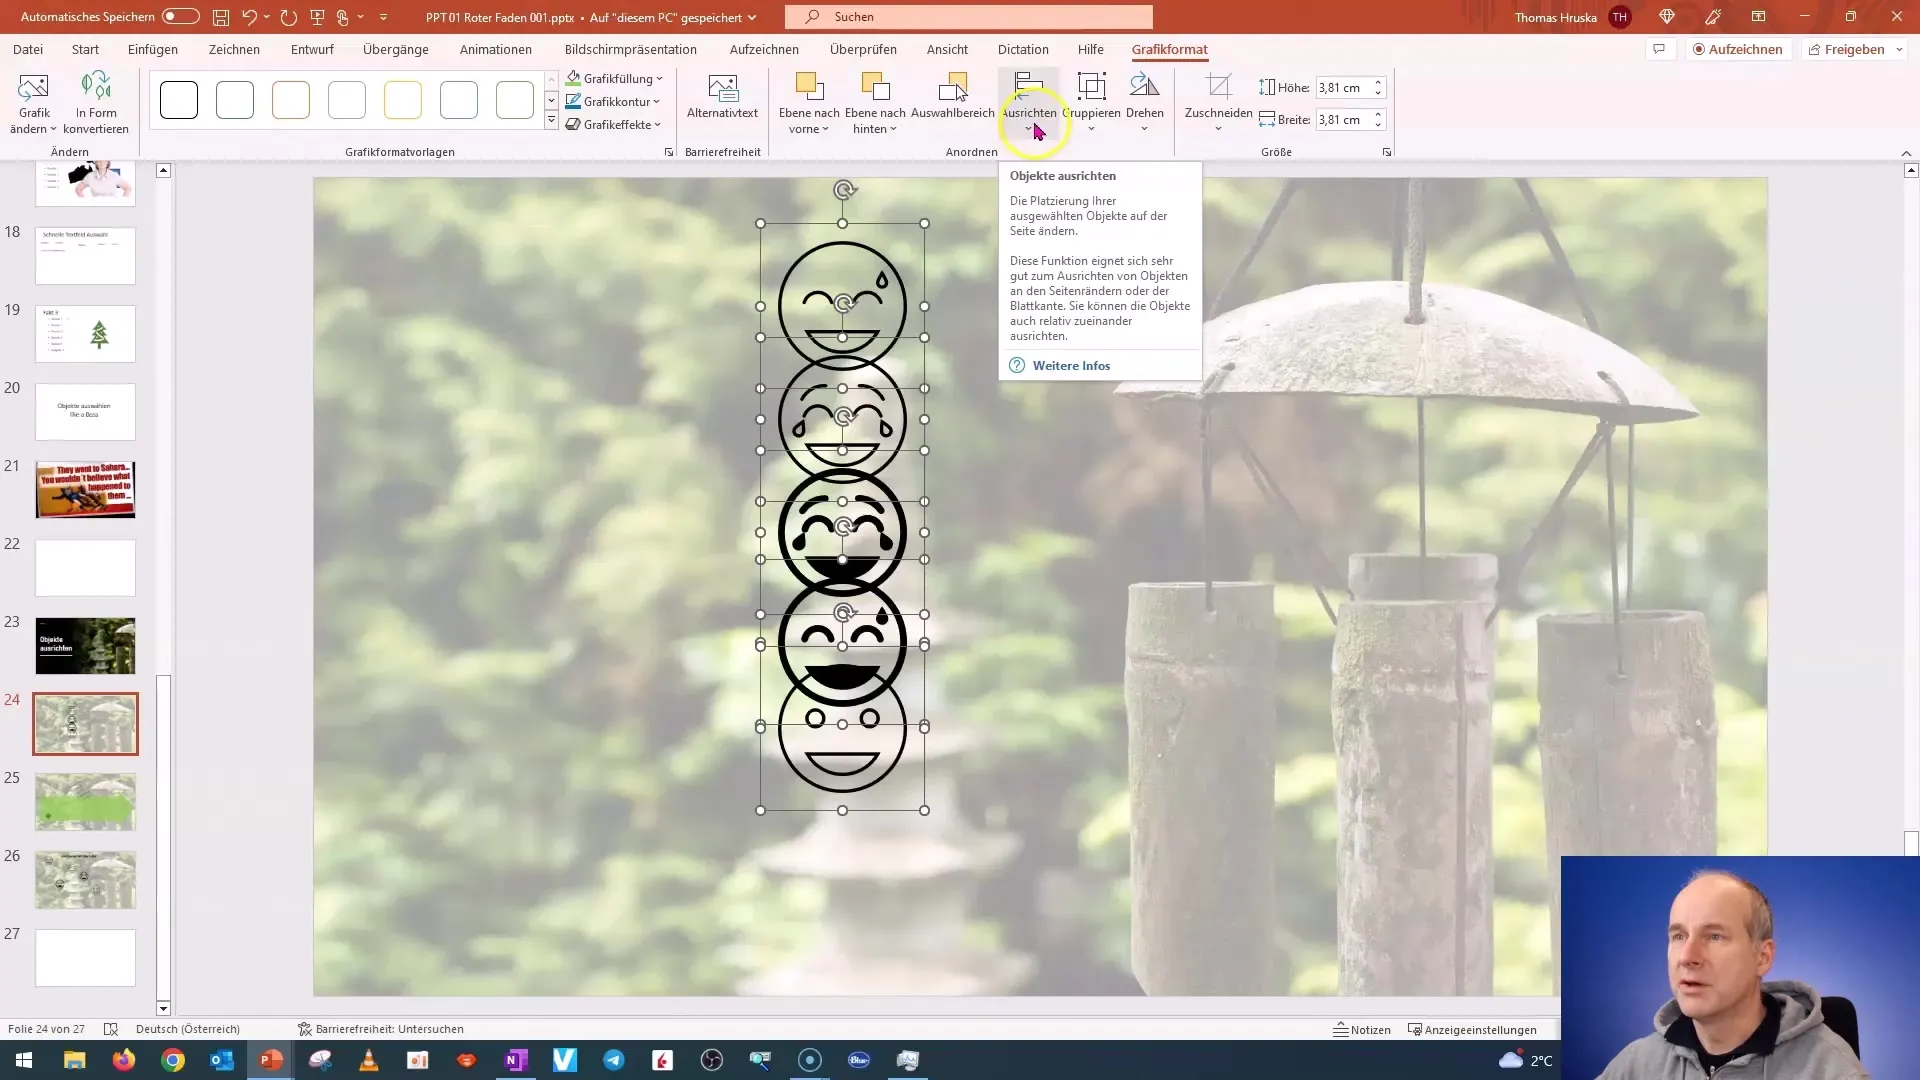Switch to the Animationen tab
This screenshot has height=1080, width=1920.
(496, 49)
